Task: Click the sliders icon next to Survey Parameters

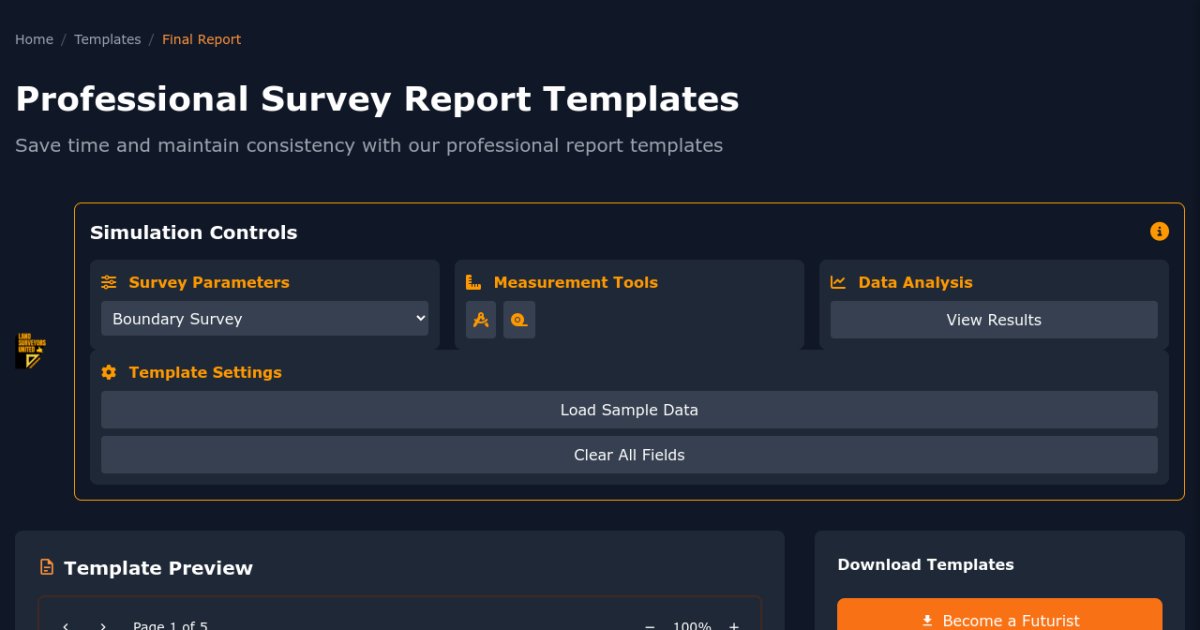Action: tap(108, 282)
